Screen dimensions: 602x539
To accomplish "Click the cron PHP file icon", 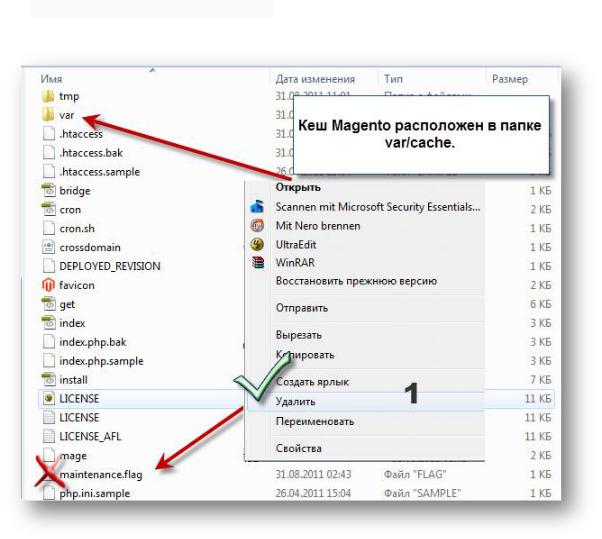I will (x=49, y=209).
